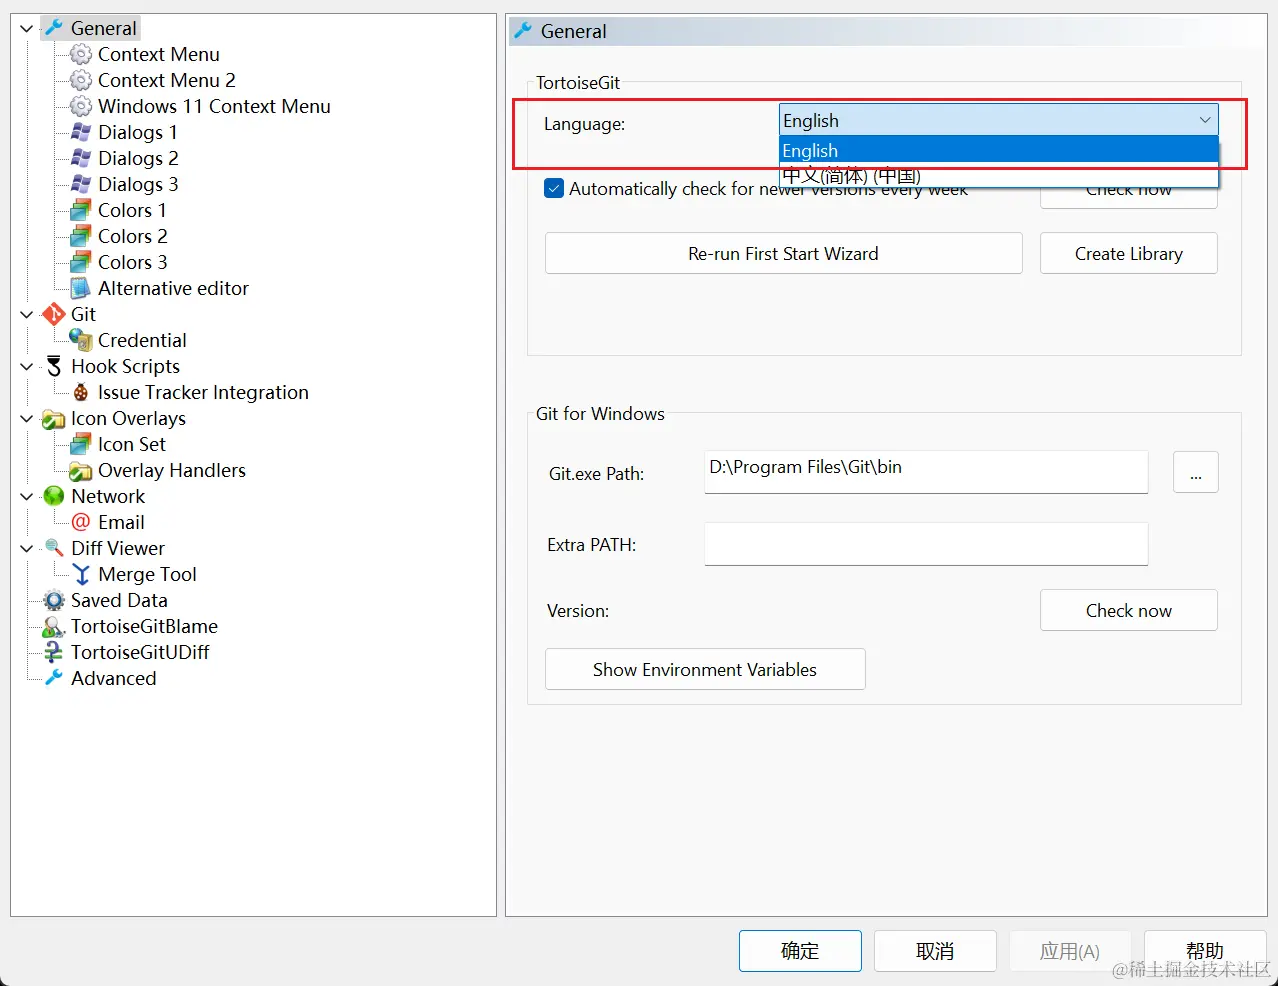Open the Alternative editor label

click(173, 288)
